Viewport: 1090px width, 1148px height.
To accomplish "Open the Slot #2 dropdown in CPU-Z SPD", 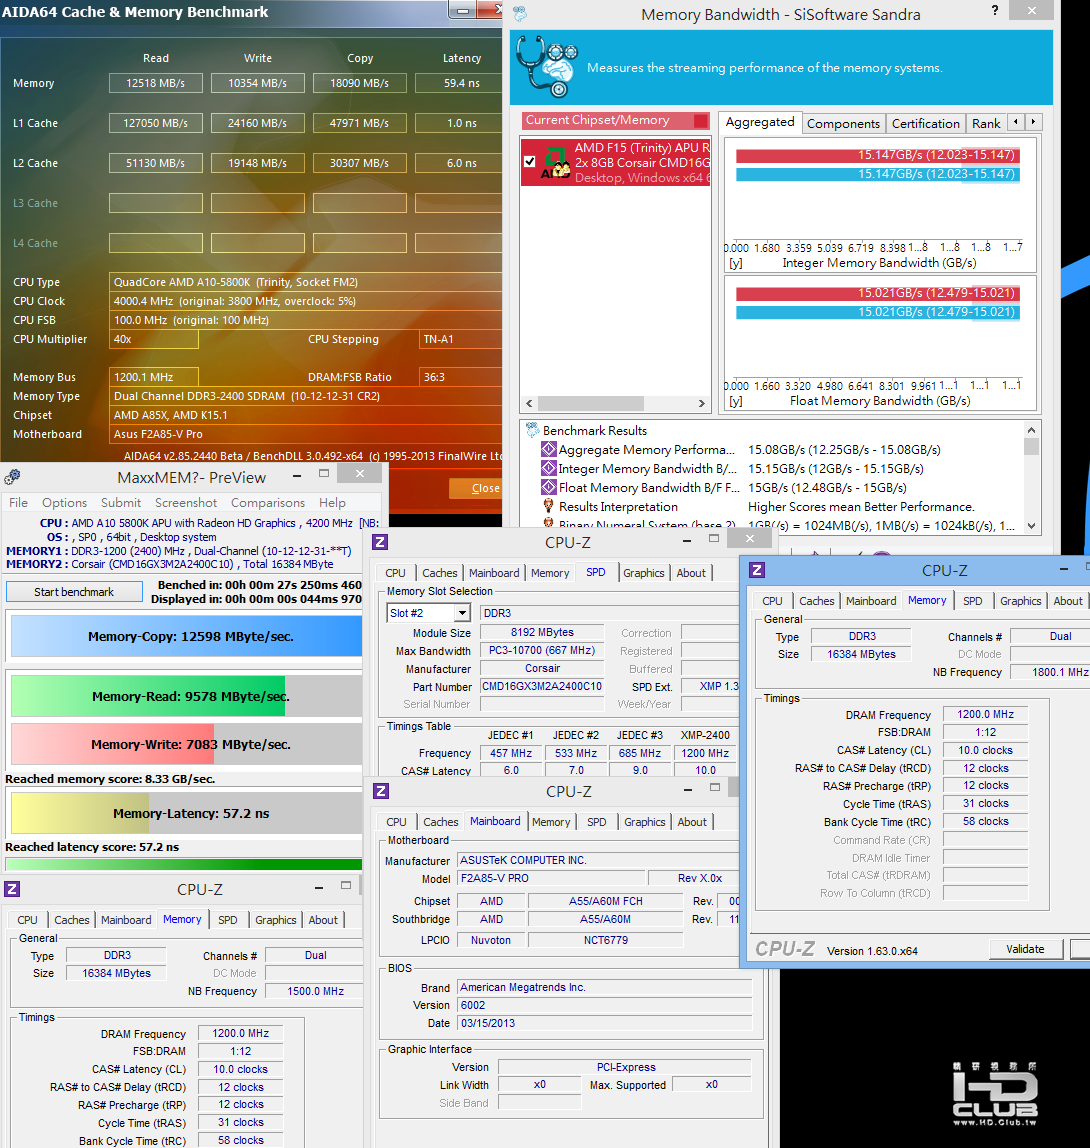I will tap(462, 613).
